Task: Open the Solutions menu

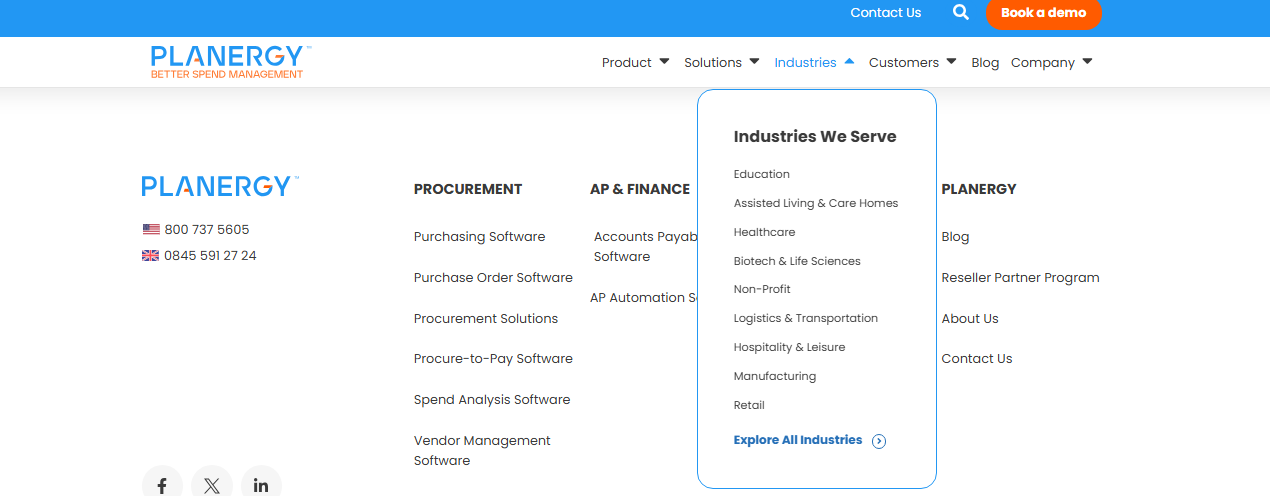Action: [x=713, y=62]
